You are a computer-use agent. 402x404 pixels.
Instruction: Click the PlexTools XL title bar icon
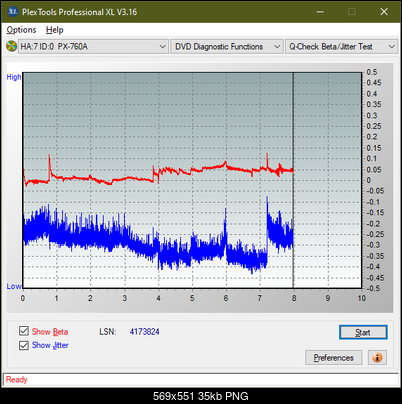pyautogui.click(x=12, y=12)
